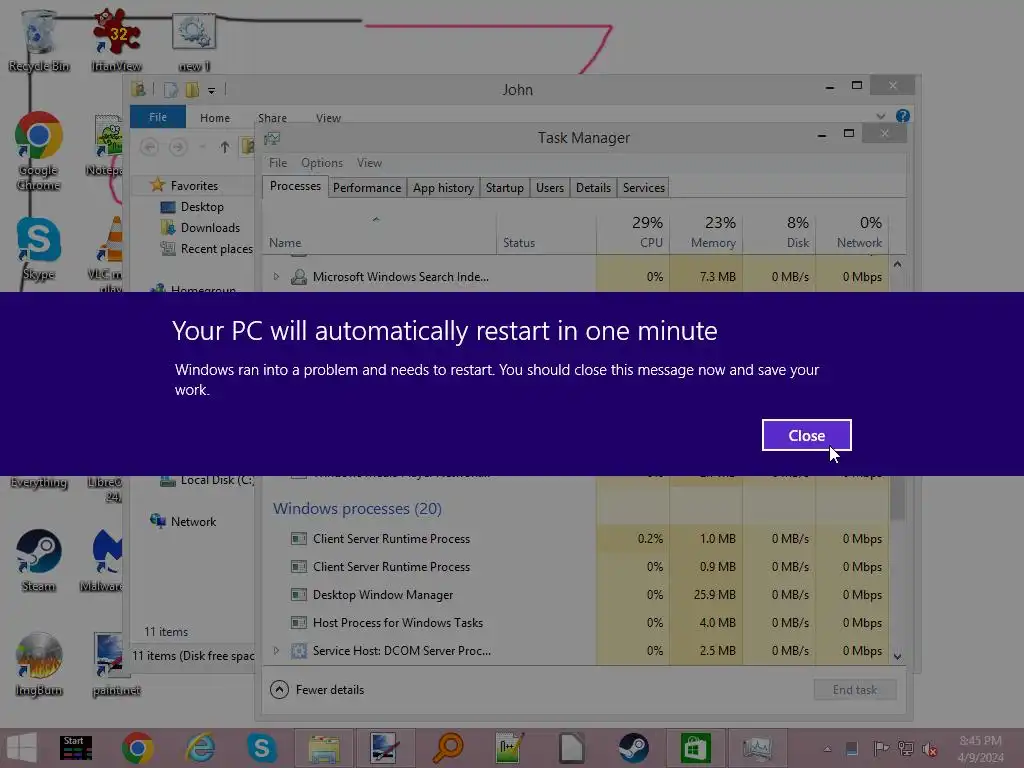Click Start menu replacement icon on taskbar
The image size is (1024, 768).
tap(76, 748)
